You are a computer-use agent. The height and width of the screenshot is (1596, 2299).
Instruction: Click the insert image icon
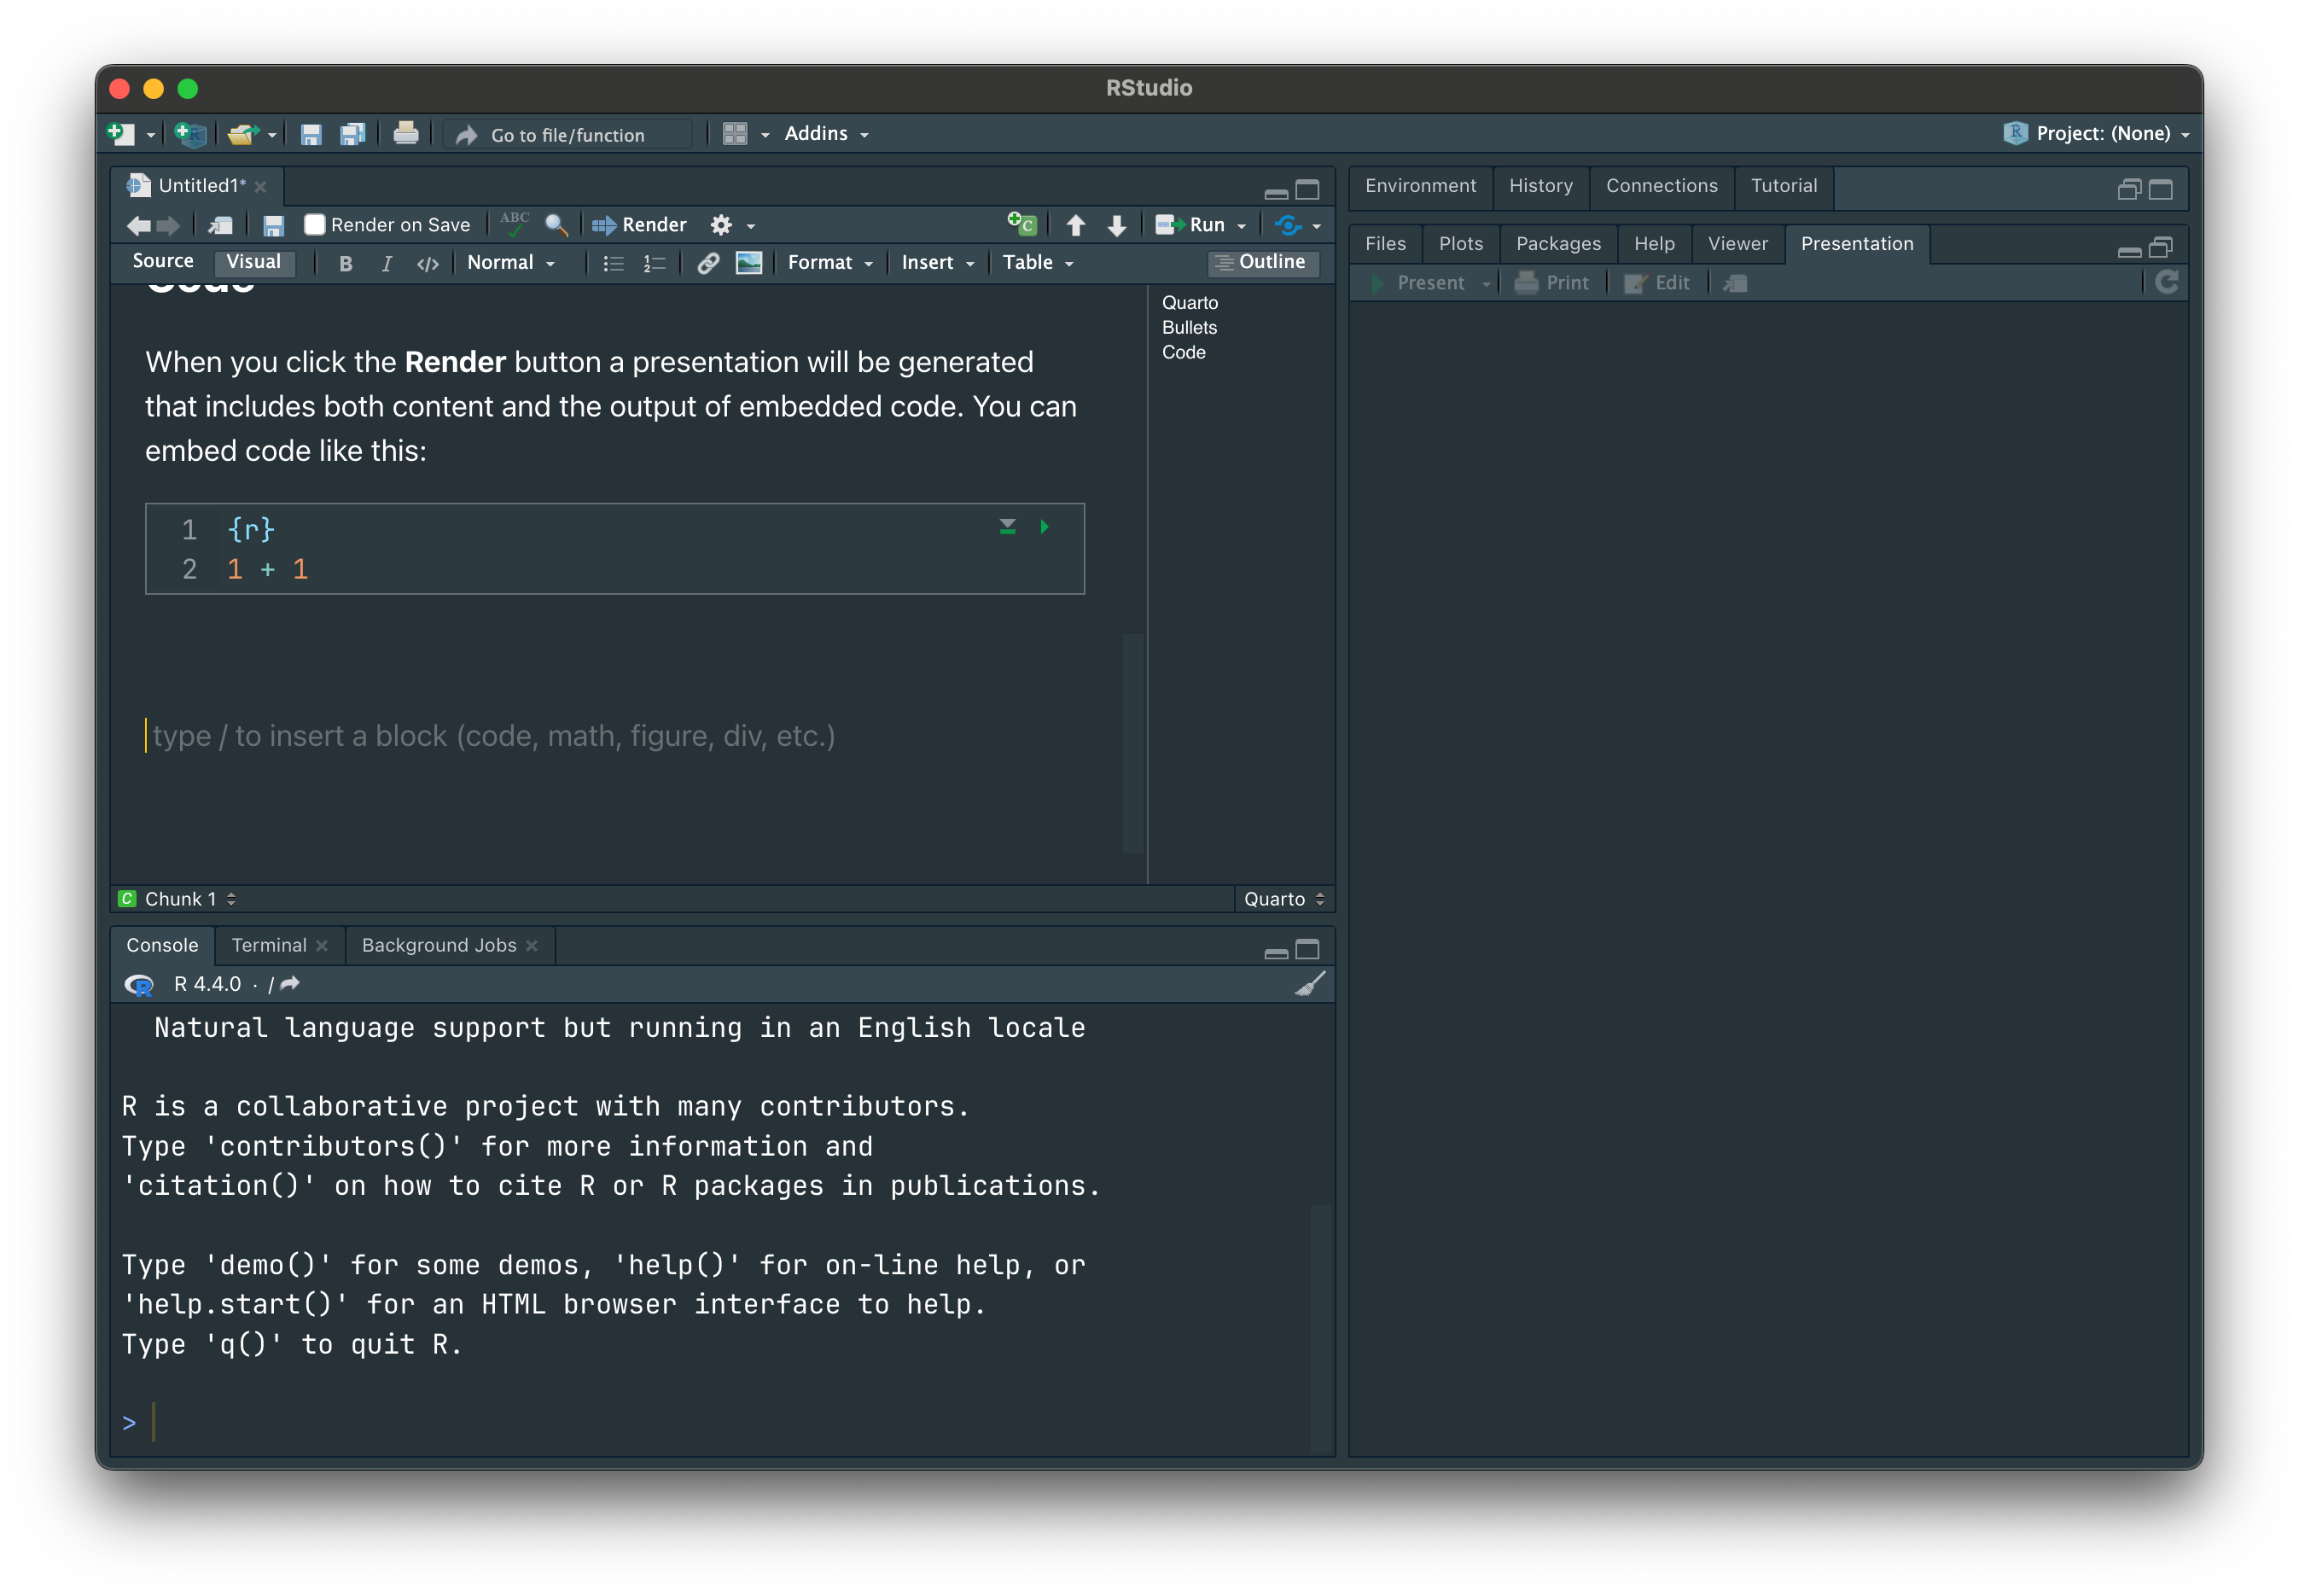[749, 263]
